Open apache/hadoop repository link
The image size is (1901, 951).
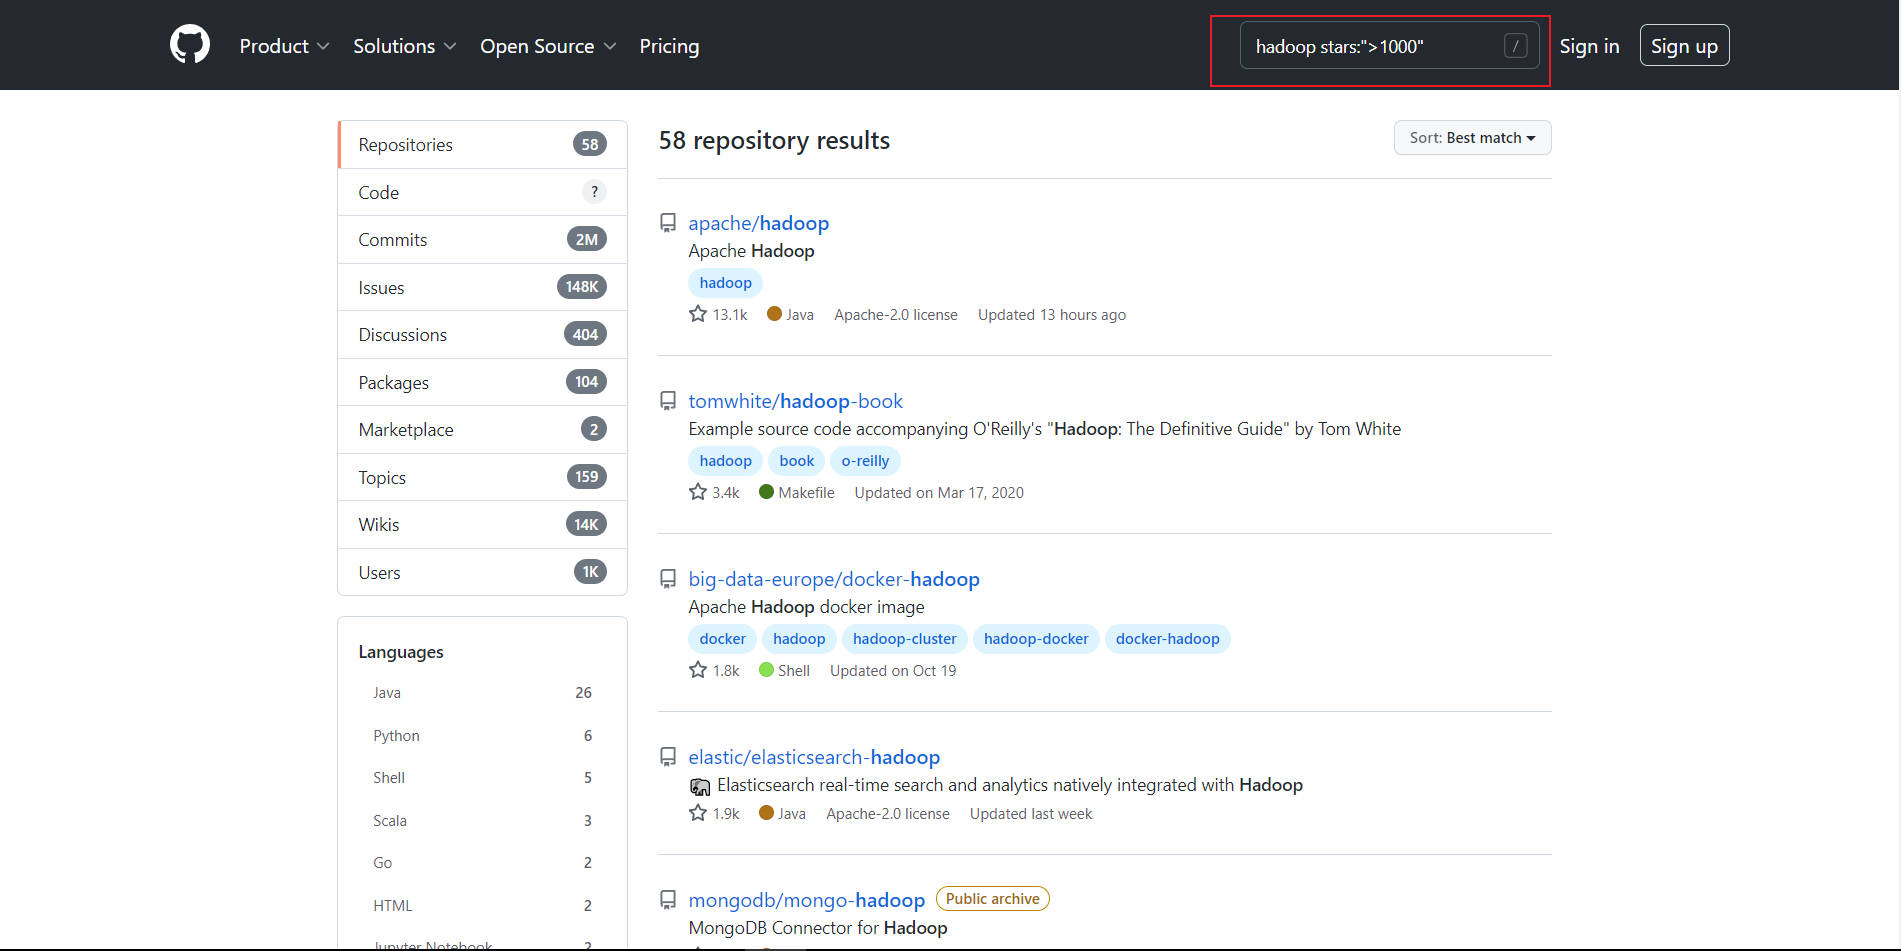click(x=758, y=223)
